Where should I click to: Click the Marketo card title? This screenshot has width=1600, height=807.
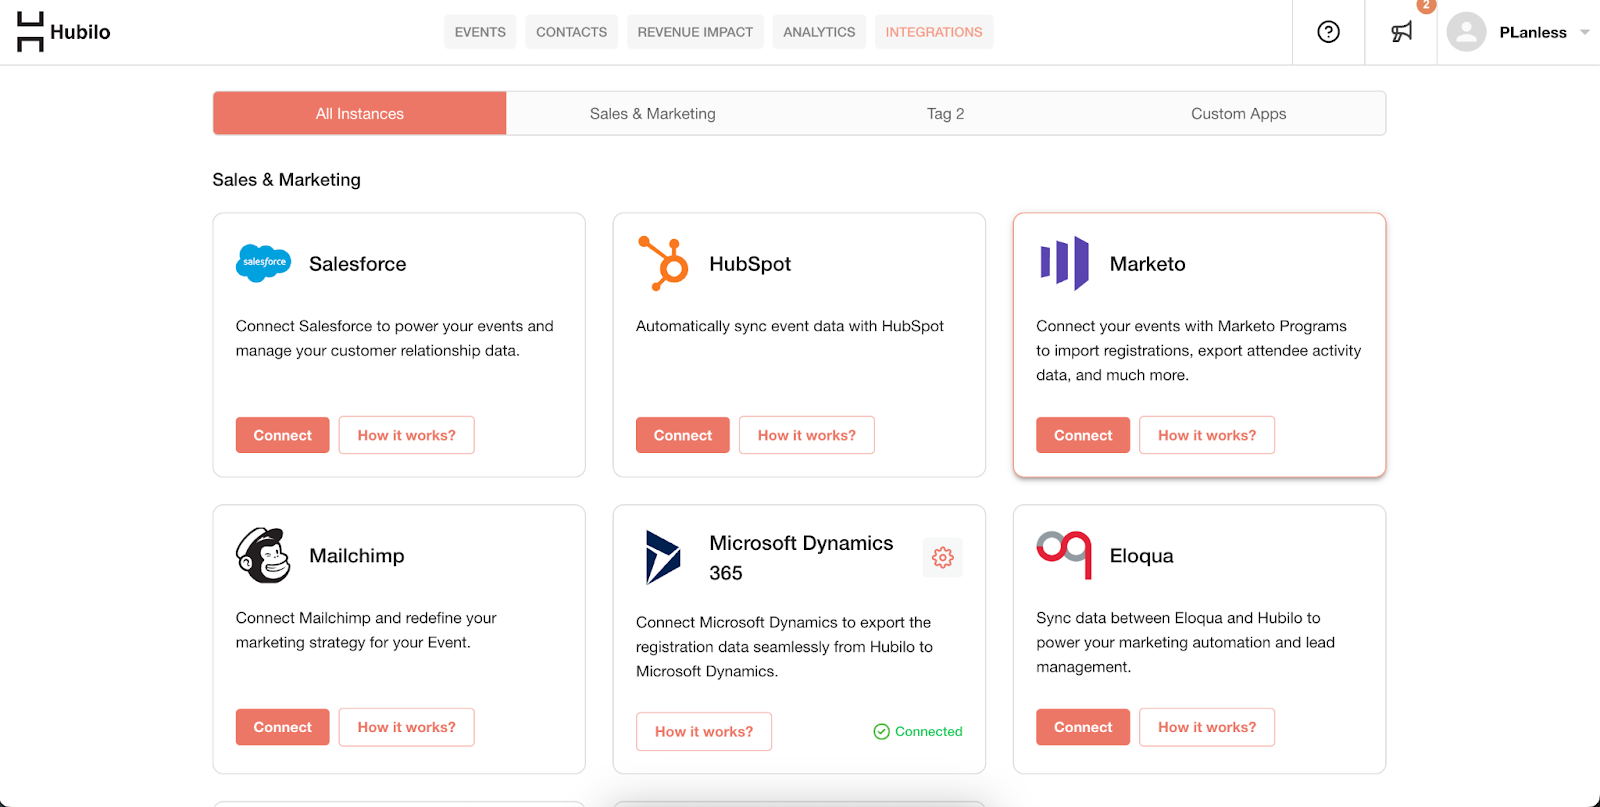[1148, 264]
